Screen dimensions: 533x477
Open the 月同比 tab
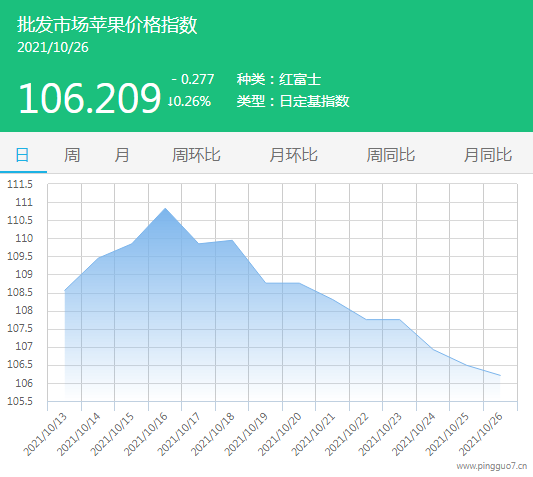pyautogui.click(x=488, y=155)
